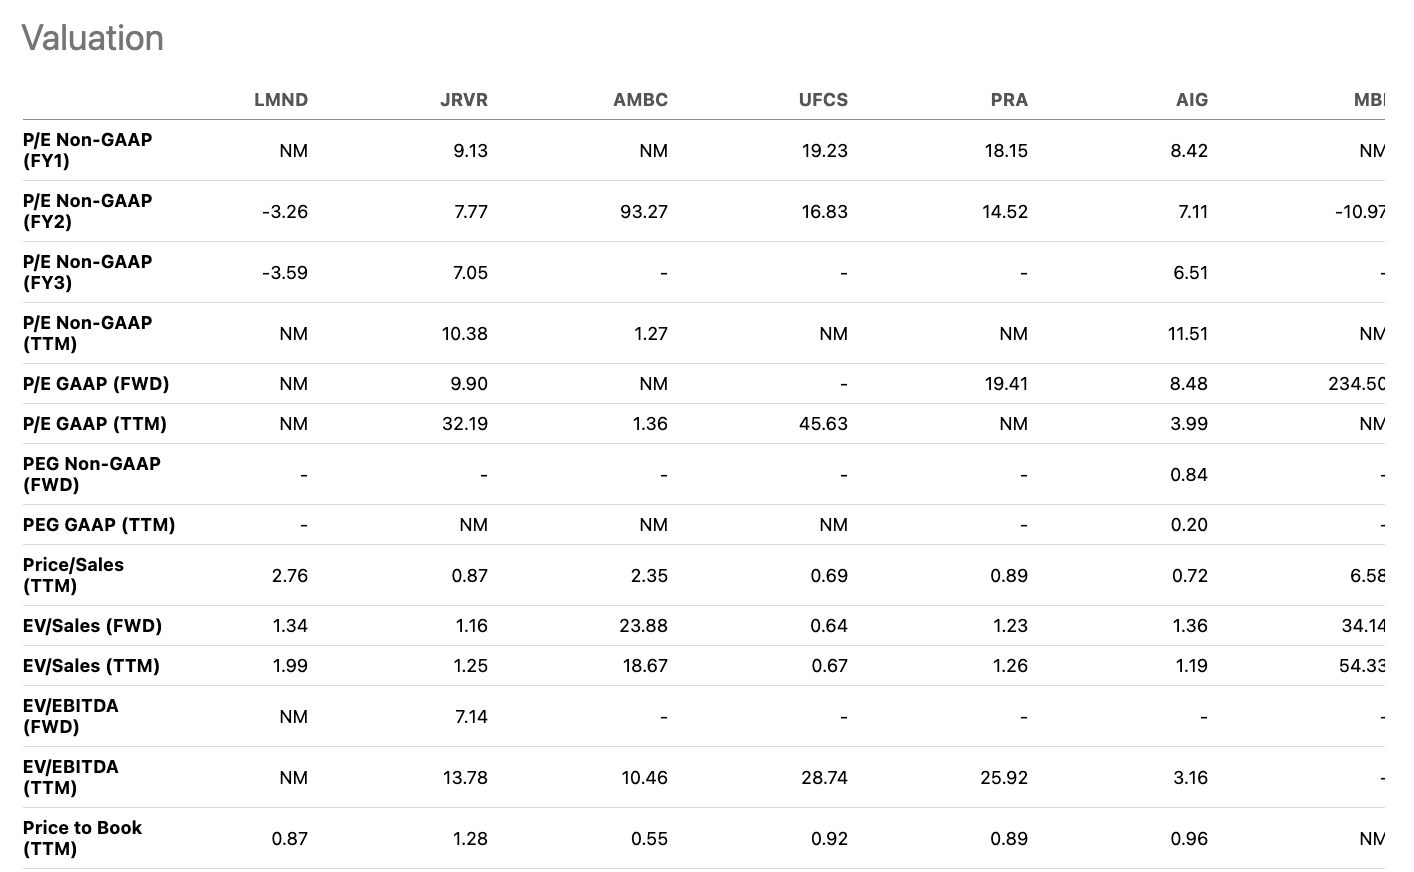Click the P/E GAAP (TTM) row label

coord(95,424)
